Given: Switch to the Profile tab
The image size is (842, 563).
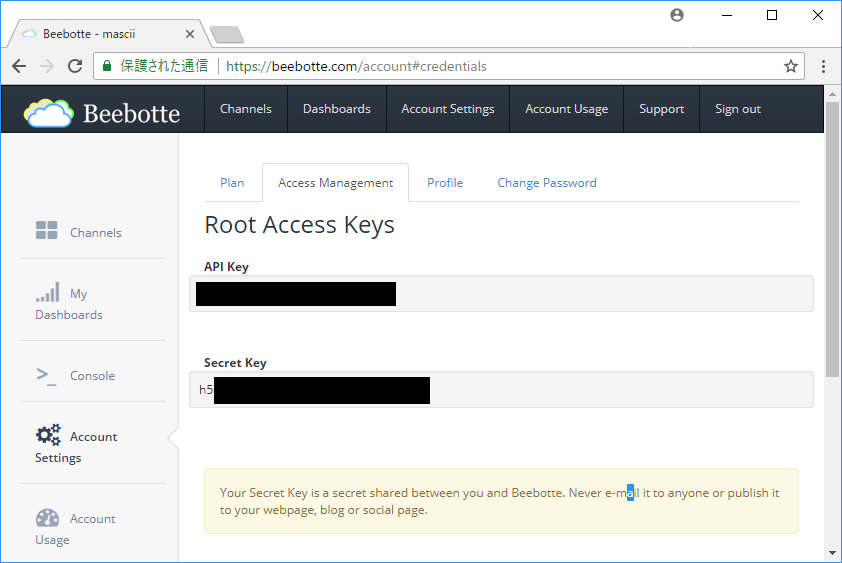Looking at the screenshot, I should [x=445, y=183].
